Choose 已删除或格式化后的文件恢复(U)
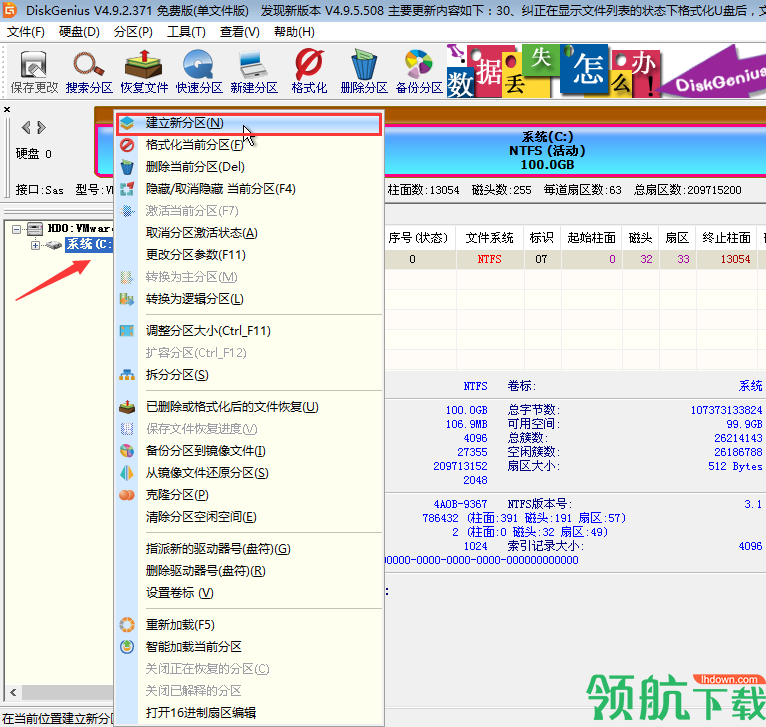 pos(249,407)
